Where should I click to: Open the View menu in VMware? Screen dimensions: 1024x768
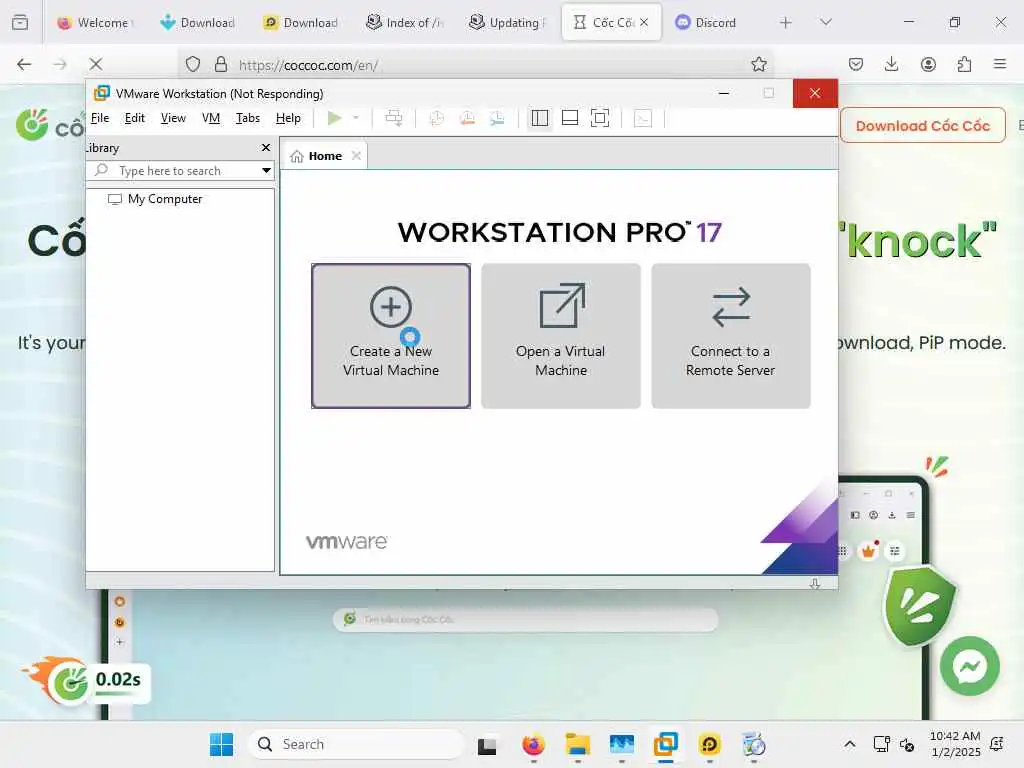(173, 118)
